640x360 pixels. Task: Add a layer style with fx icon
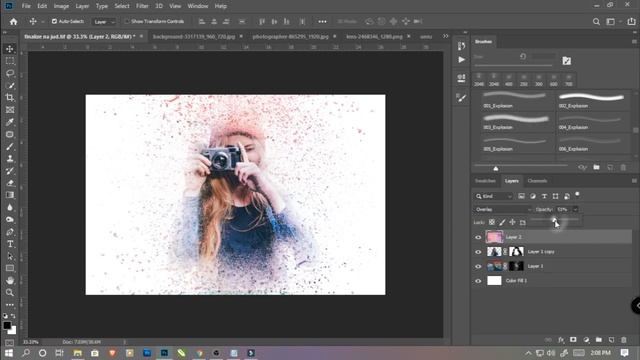pos(561,340)
